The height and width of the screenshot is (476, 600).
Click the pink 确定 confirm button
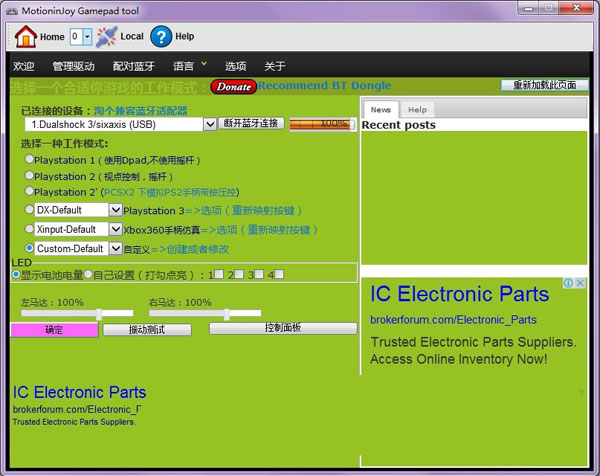[54, 330]
